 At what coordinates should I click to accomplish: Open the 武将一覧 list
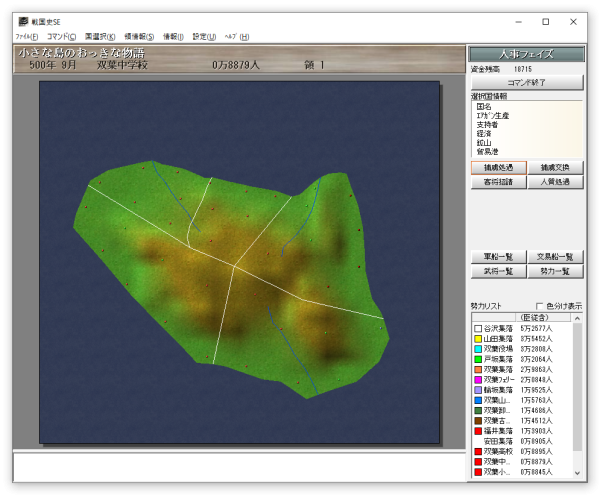point(498,271)
